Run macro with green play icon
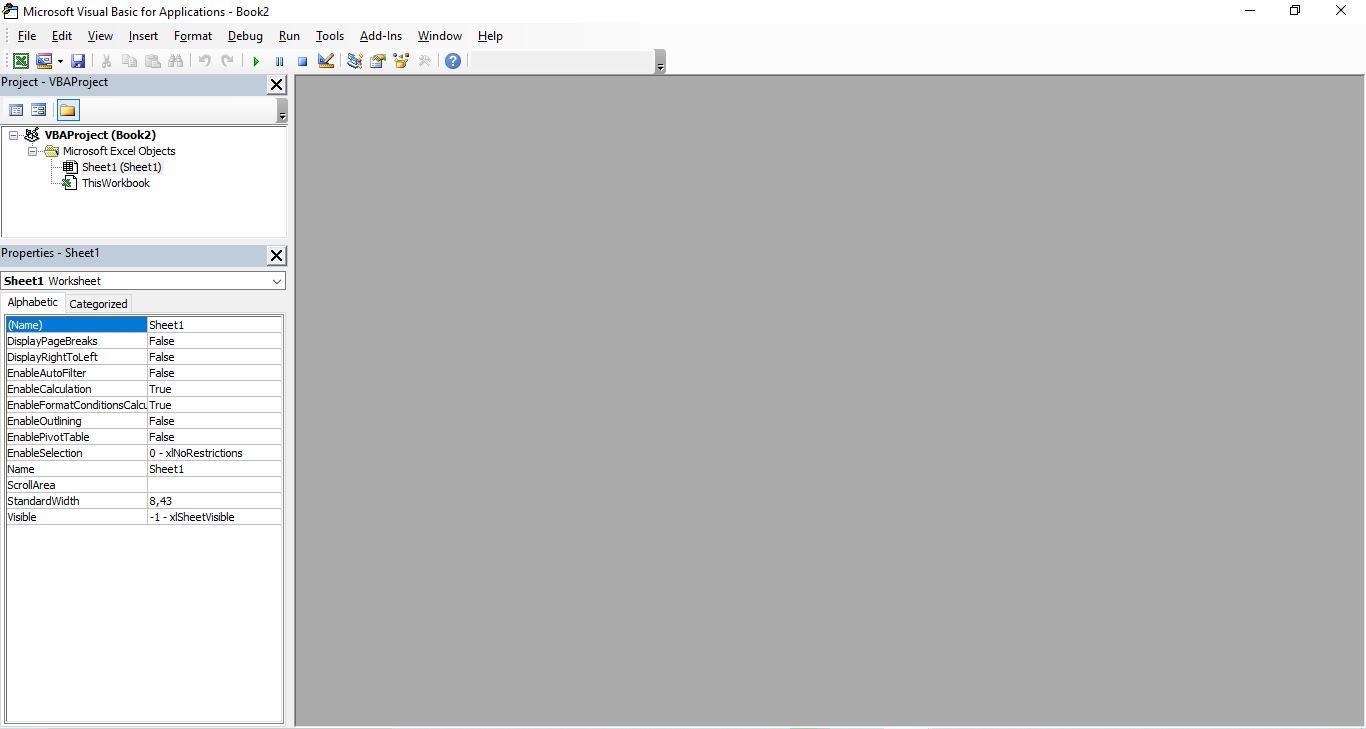The image size is (1366, 729). [256, 61]
